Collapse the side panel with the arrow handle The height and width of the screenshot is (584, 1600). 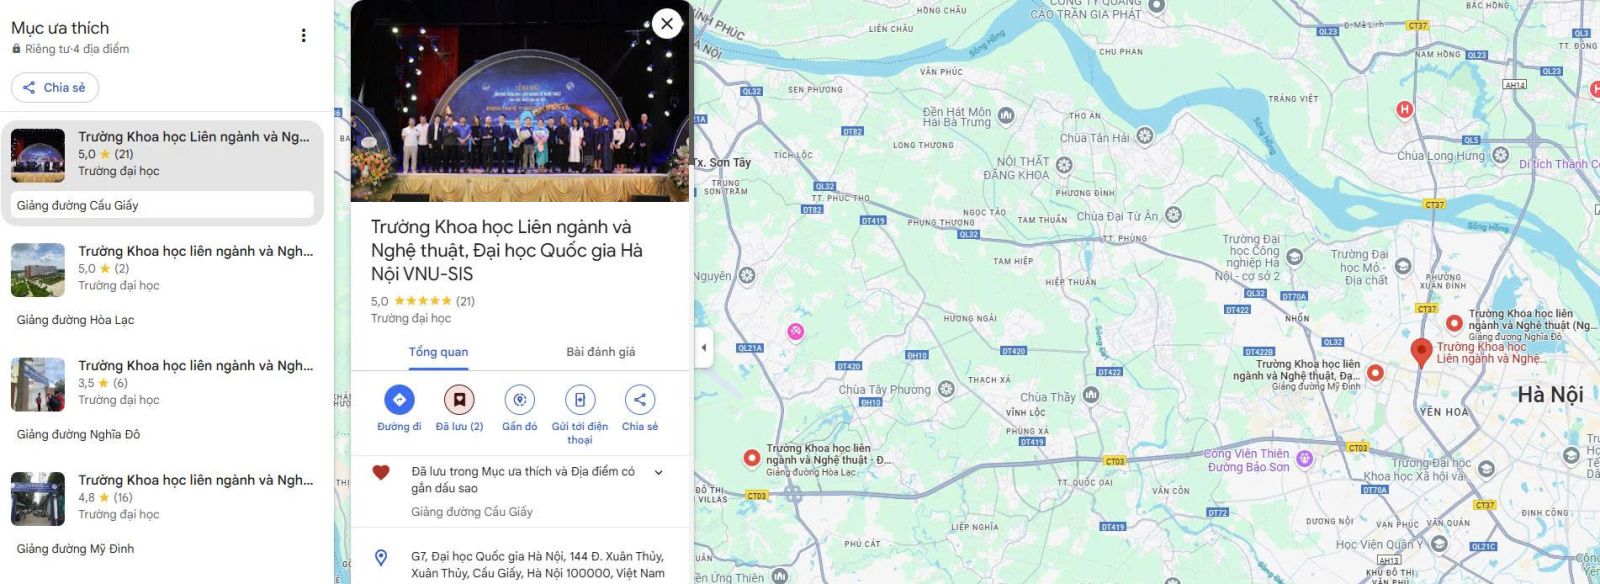703,348
